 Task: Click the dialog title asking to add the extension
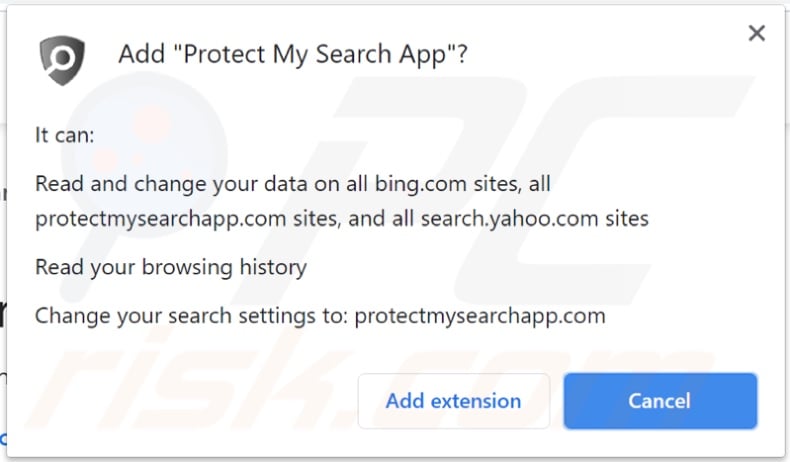pyautogui.click(x=292, y=54)
